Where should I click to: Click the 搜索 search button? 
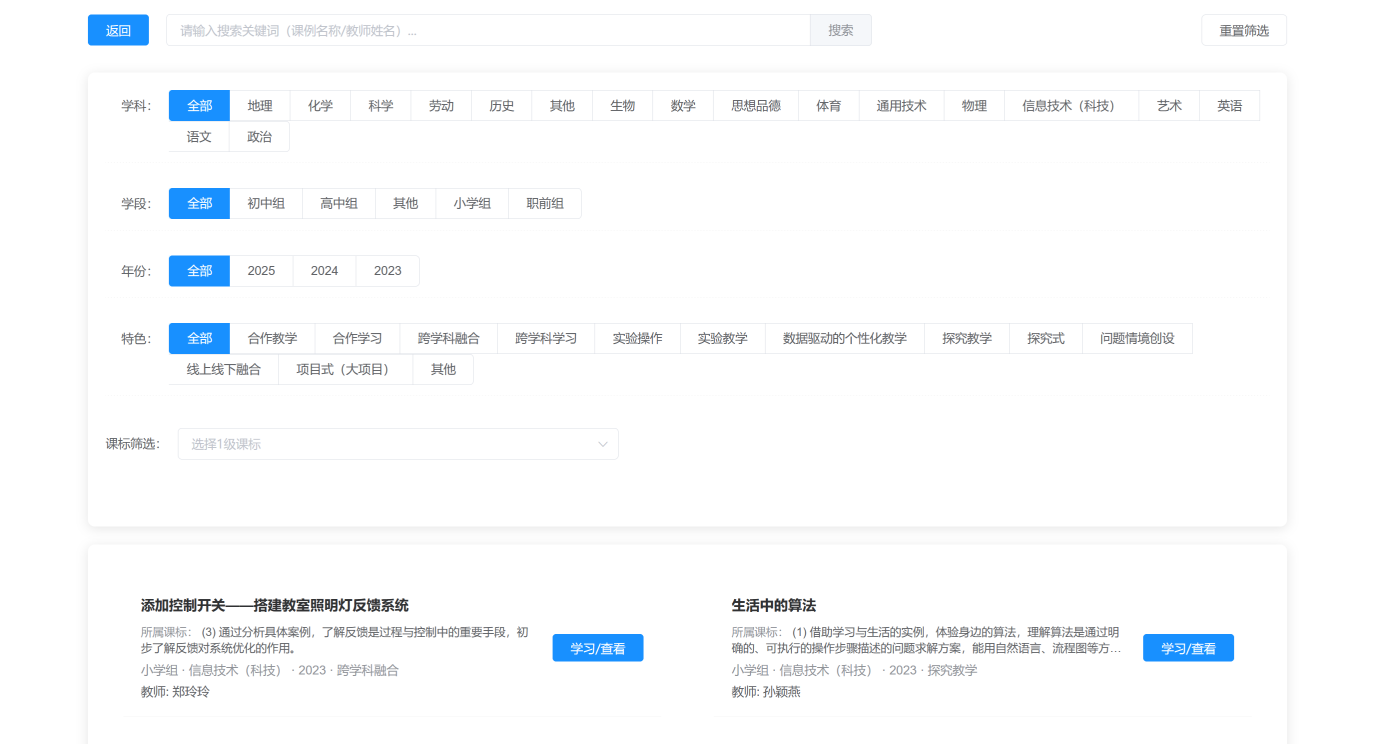click(840, 30)
